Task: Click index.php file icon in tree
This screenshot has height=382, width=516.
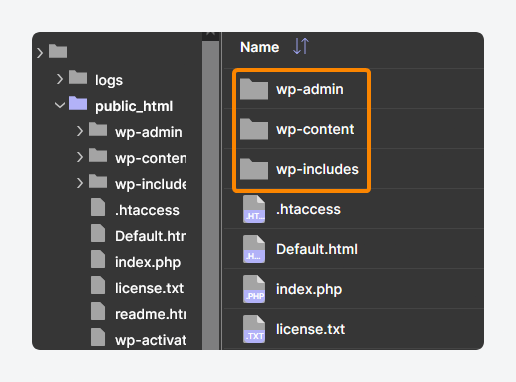Action: tap(98, 259)
